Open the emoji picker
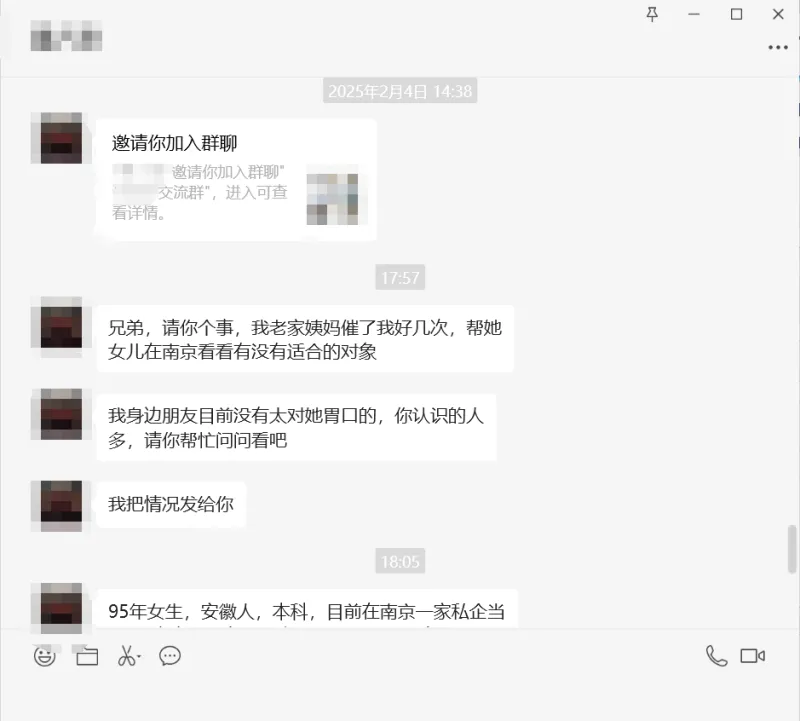This screenshot has height=721, width=800. pos(44,656)
